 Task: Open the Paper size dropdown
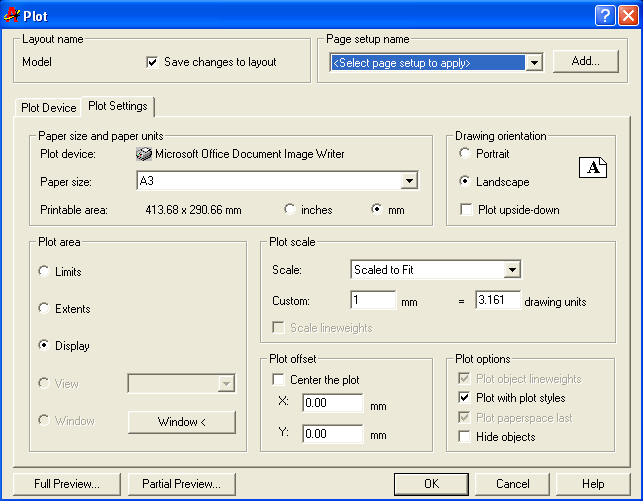coord(409,181)
